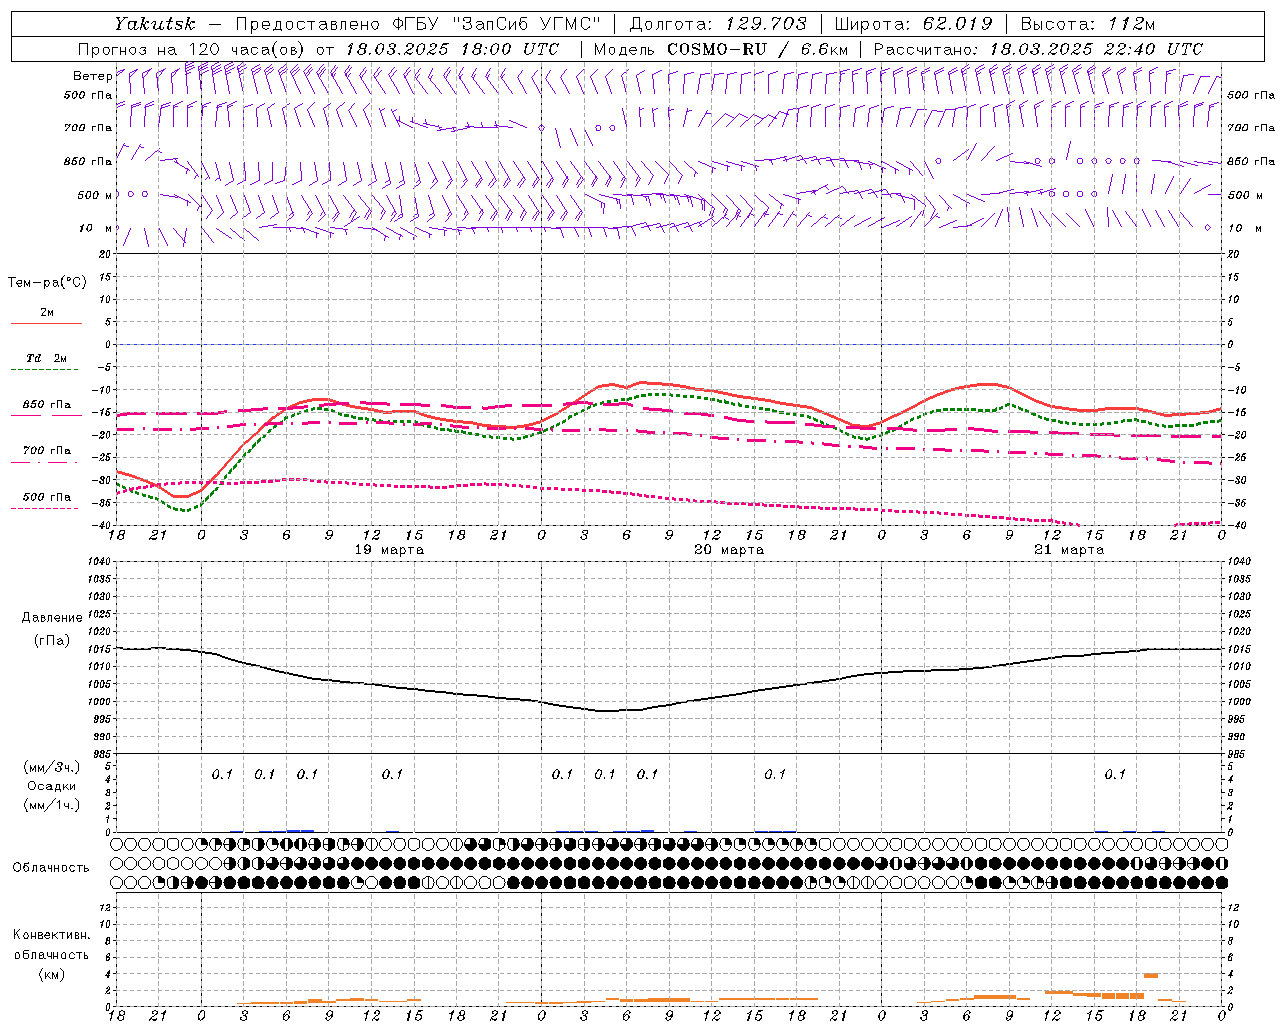Image resolution: width=1280 pixels, height=1024 pixels.
Task: Click the 'Модель COSMO-RU / 6.6км' label
Action: pyautogui.click(x=721, y=49)
